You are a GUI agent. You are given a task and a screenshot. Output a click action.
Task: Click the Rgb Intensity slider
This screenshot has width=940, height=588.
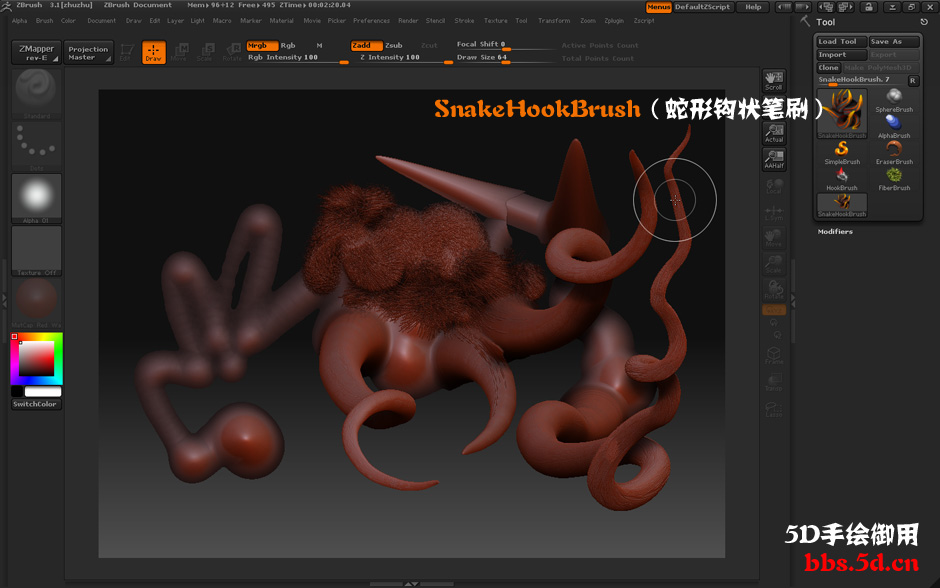click(x=298, y=58)
